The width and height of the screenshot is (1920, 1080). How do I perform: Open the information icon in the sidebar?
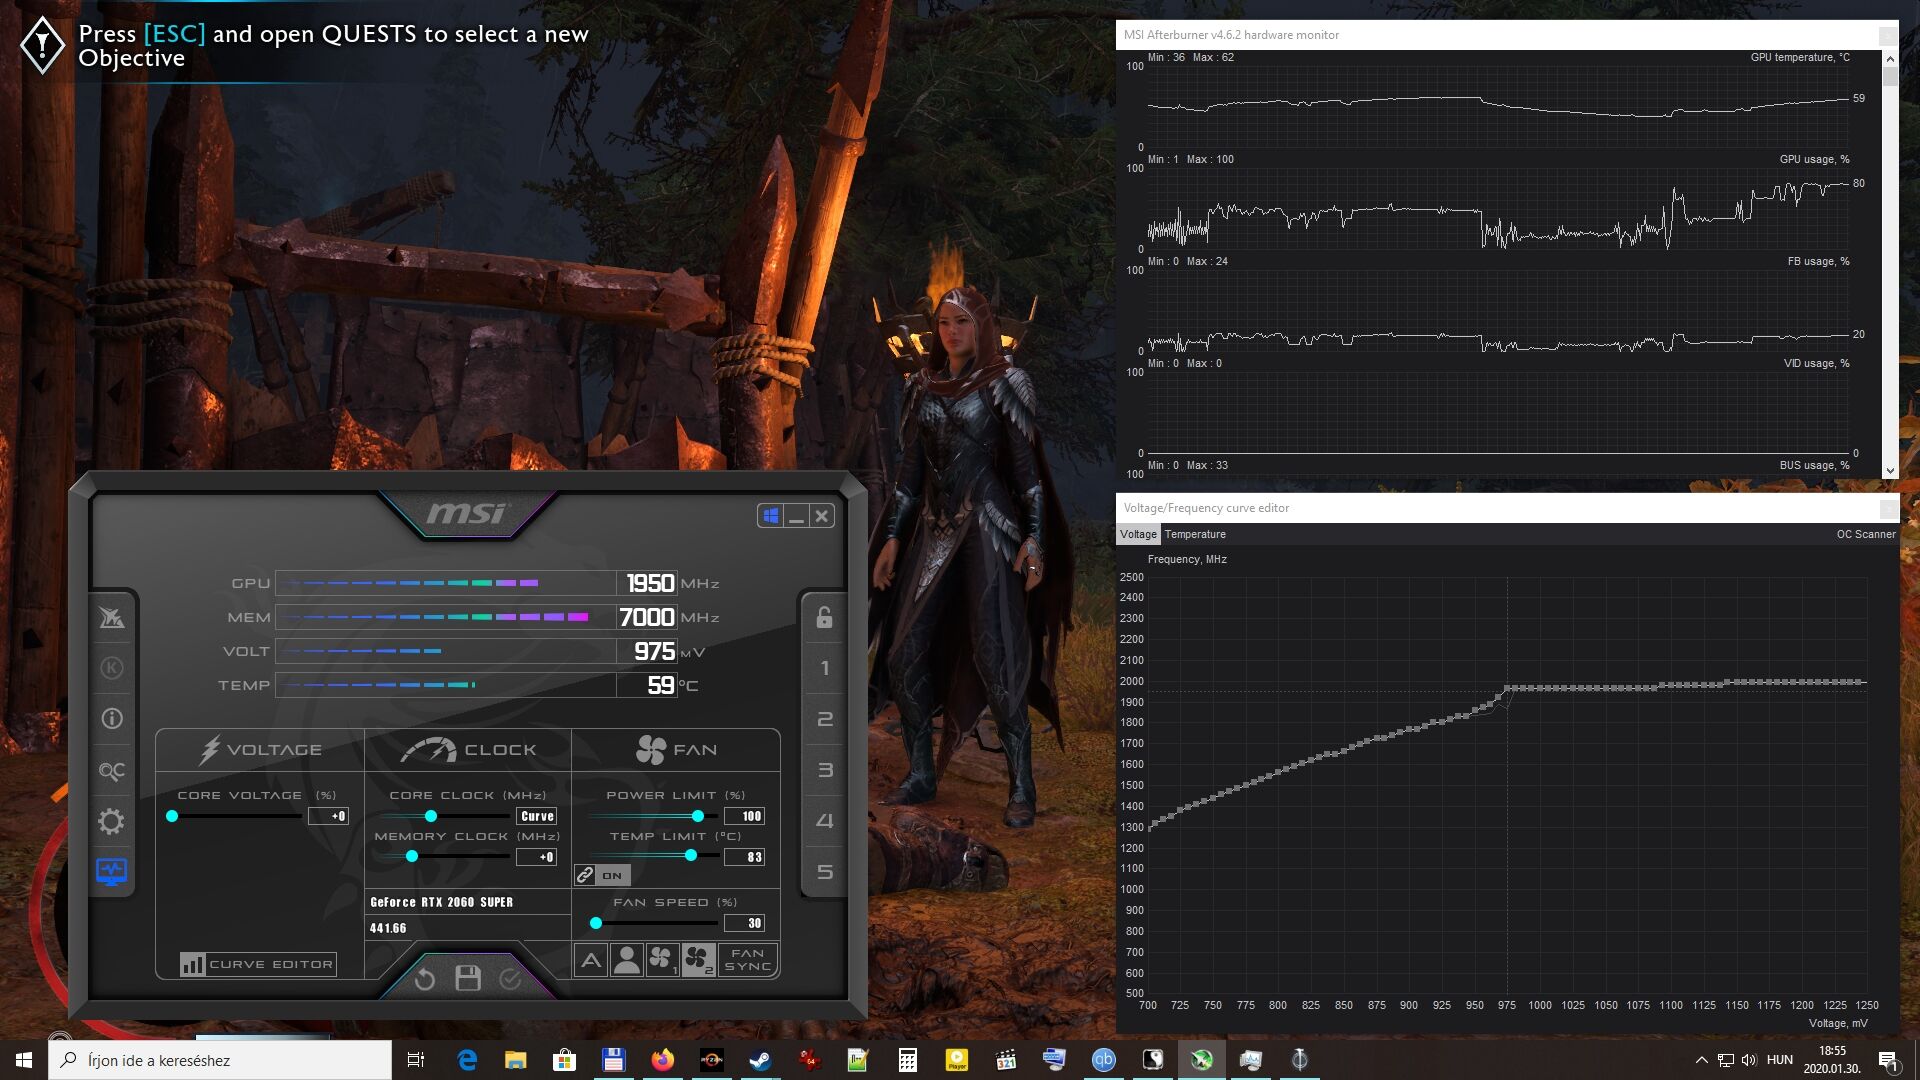point(111,719)
